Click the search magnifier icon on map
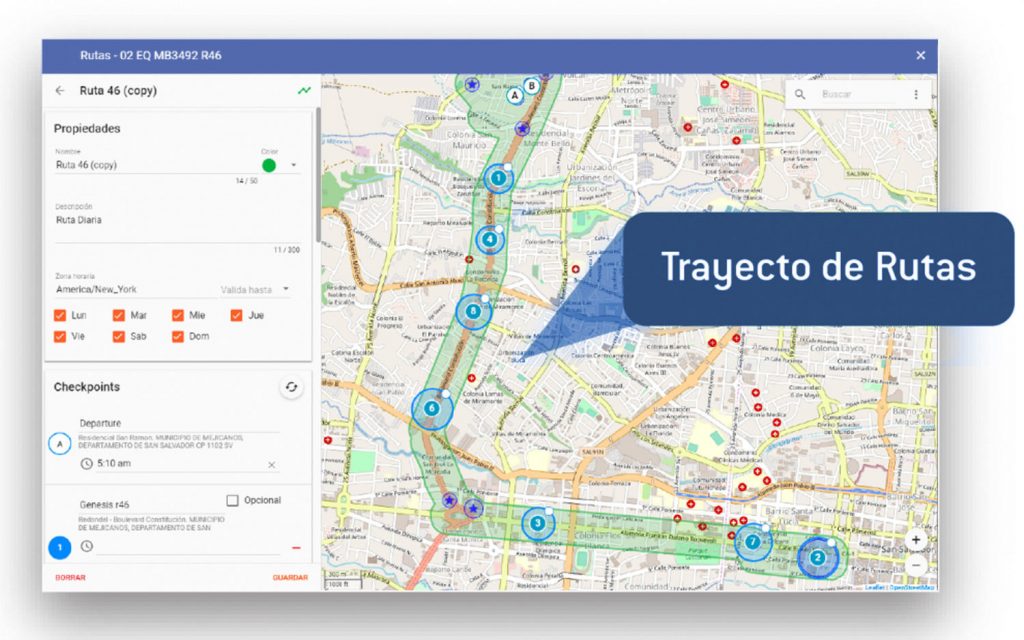This screenshot has height=640, width=1024. click(x=801, y=94)
